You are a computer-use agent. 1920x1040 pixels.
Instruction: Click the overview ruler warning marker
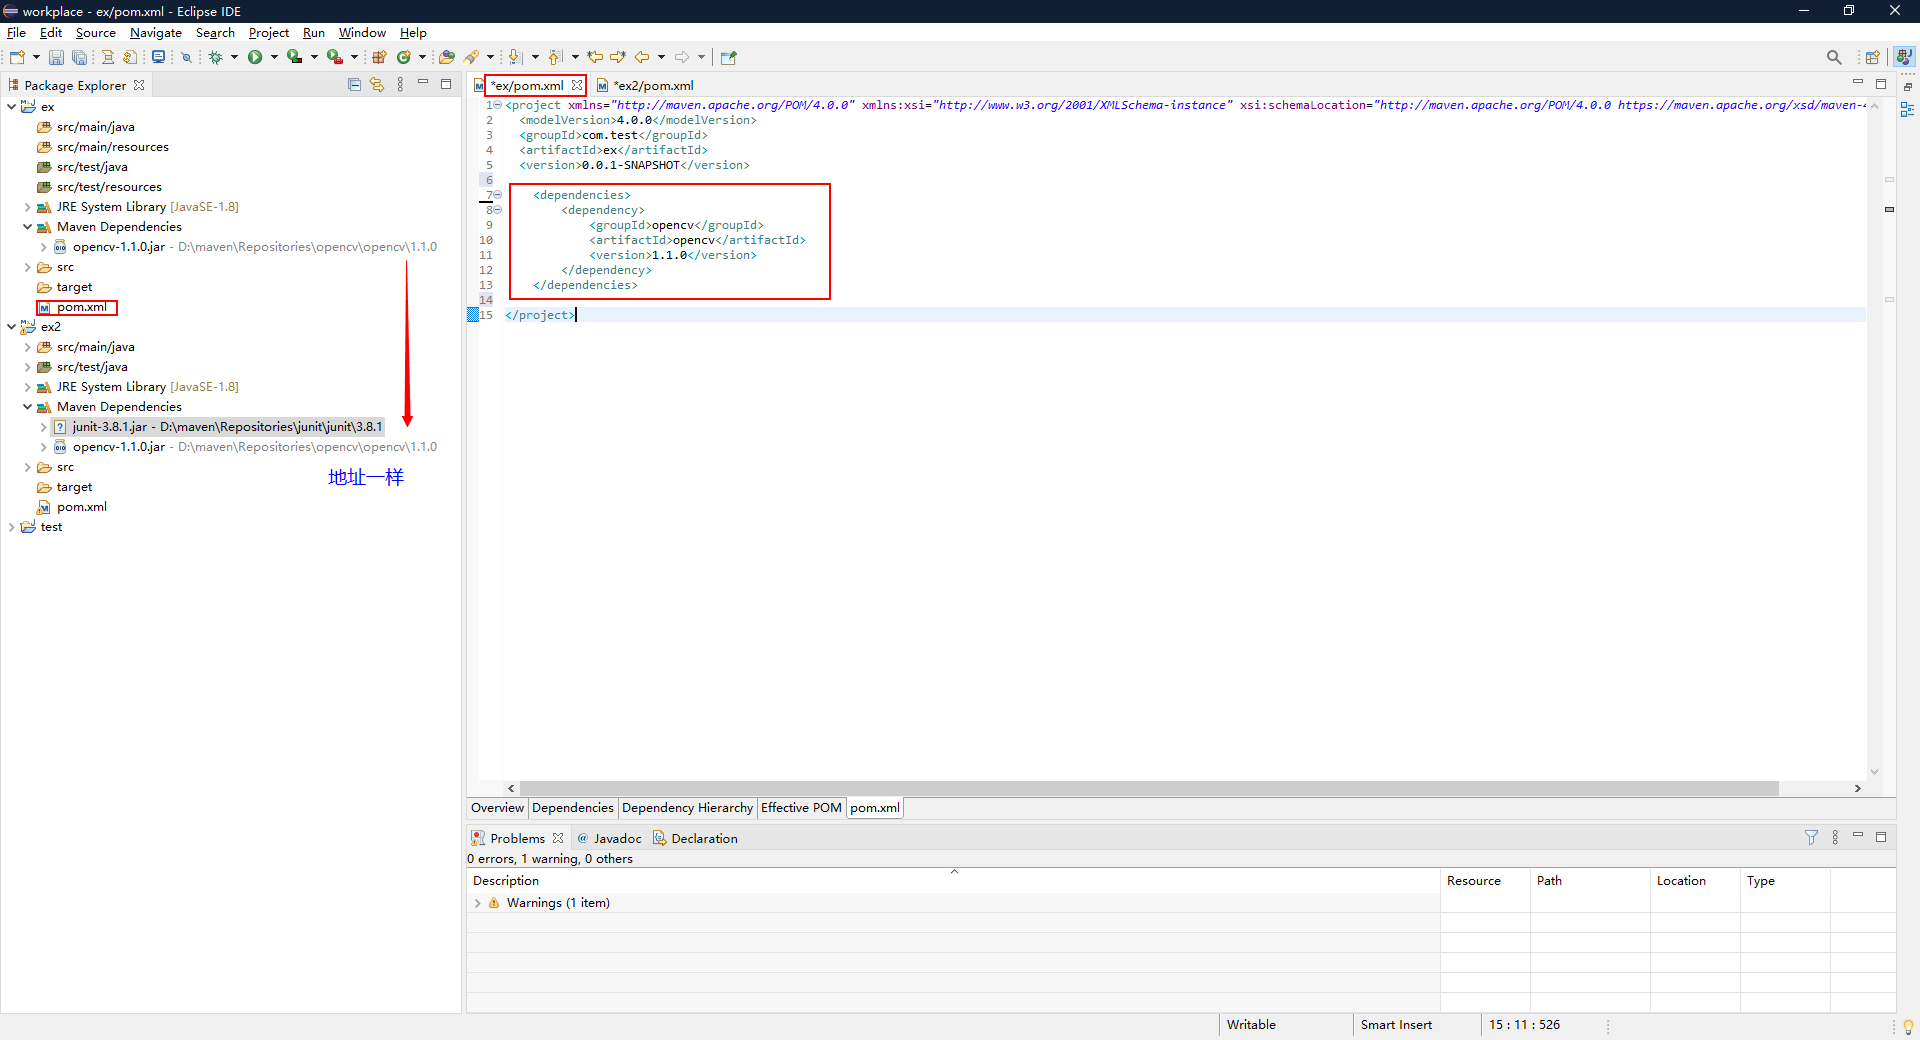tap(1889, 209)
